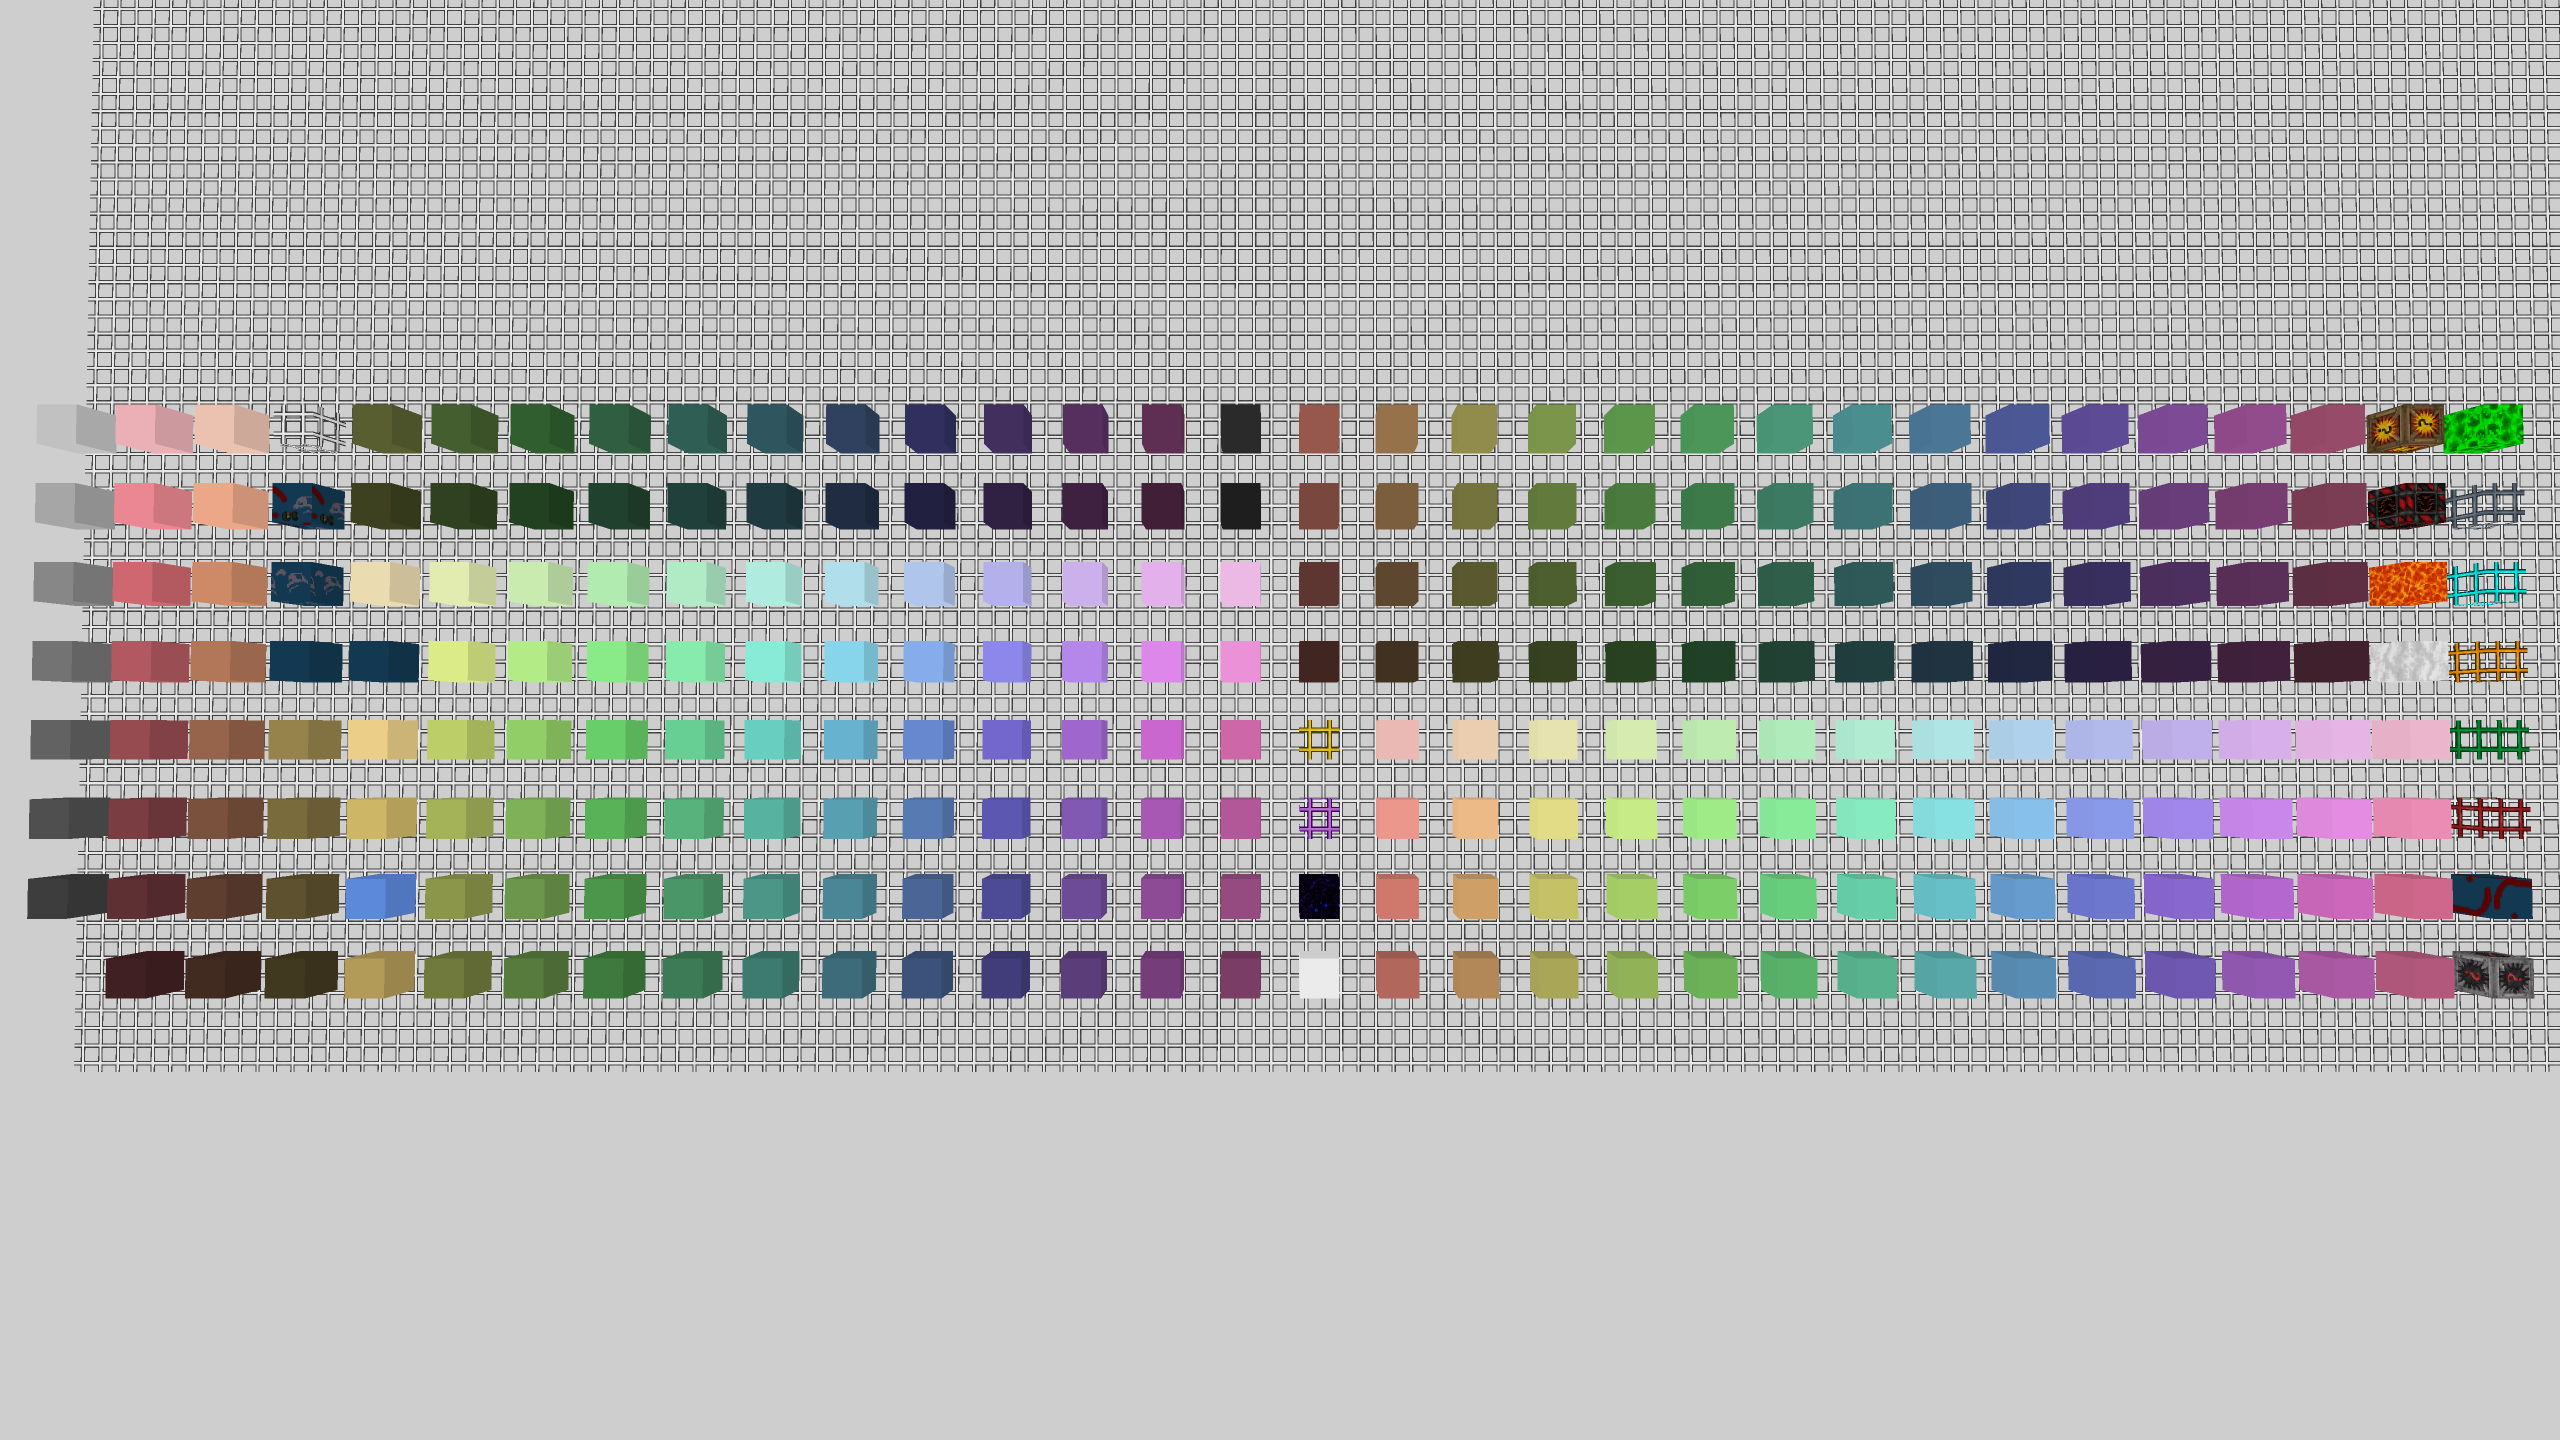Select the solid white block
This screenshot has width=2560, height=1440.
(x=1319, y=975)
